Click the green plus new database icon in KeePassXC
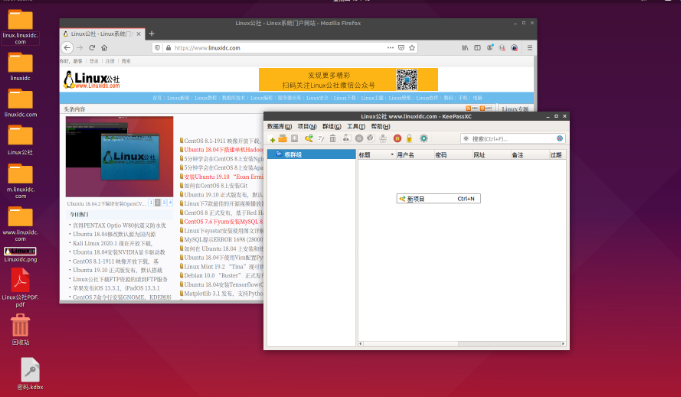 click(272, 139)
